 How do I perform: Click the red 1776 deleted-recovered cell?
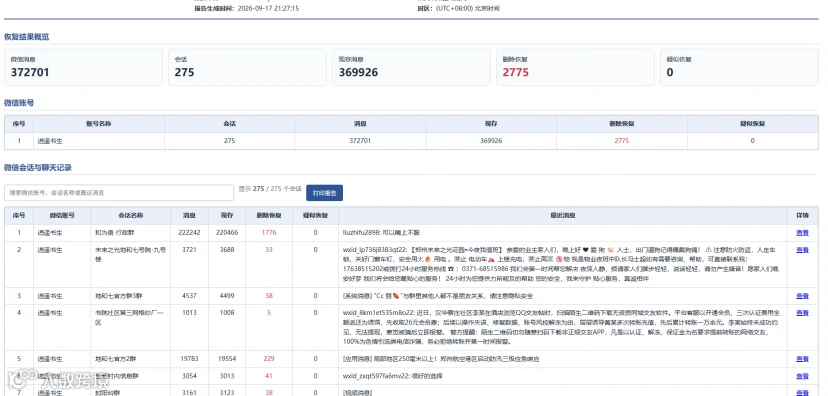pyautogui.click(x=269, y=233)
